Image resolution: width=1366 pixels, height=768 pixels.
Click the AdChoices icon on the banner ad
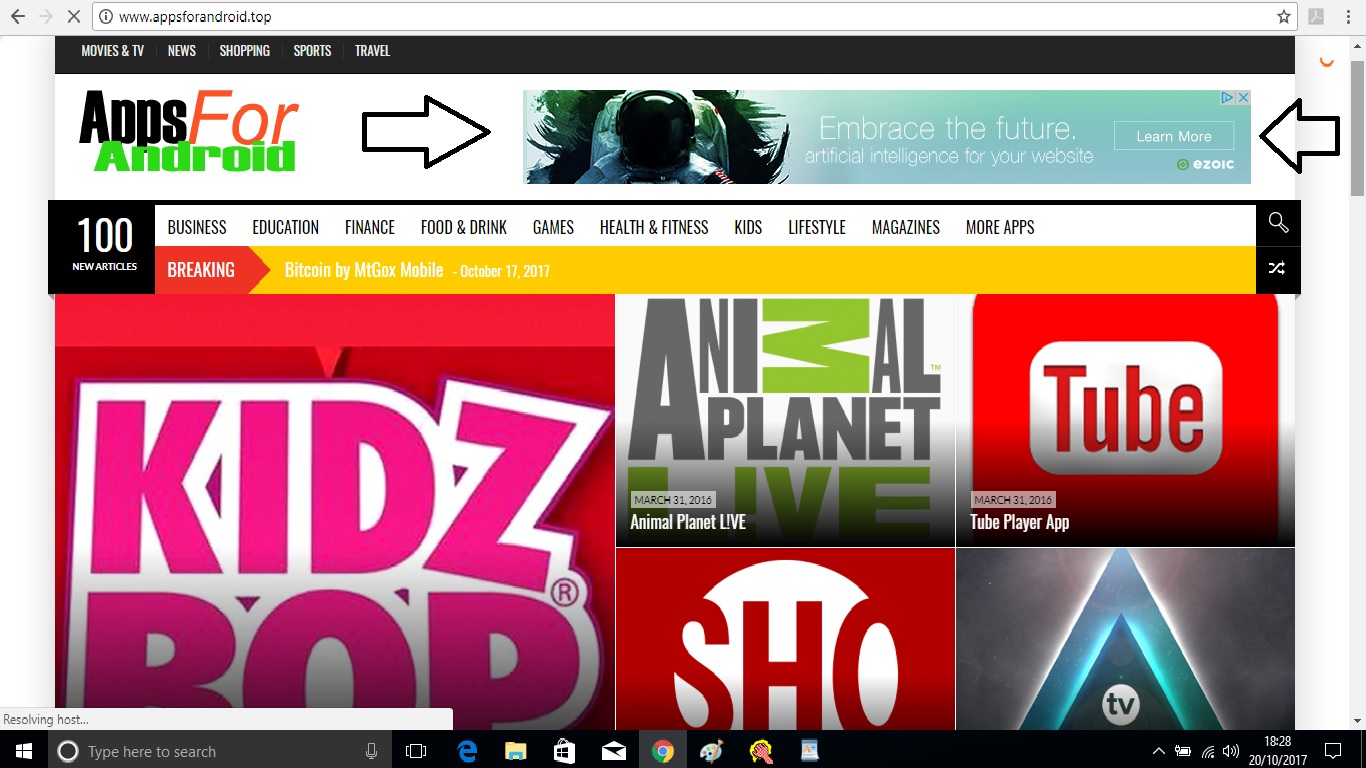(x=1227, y=98)
